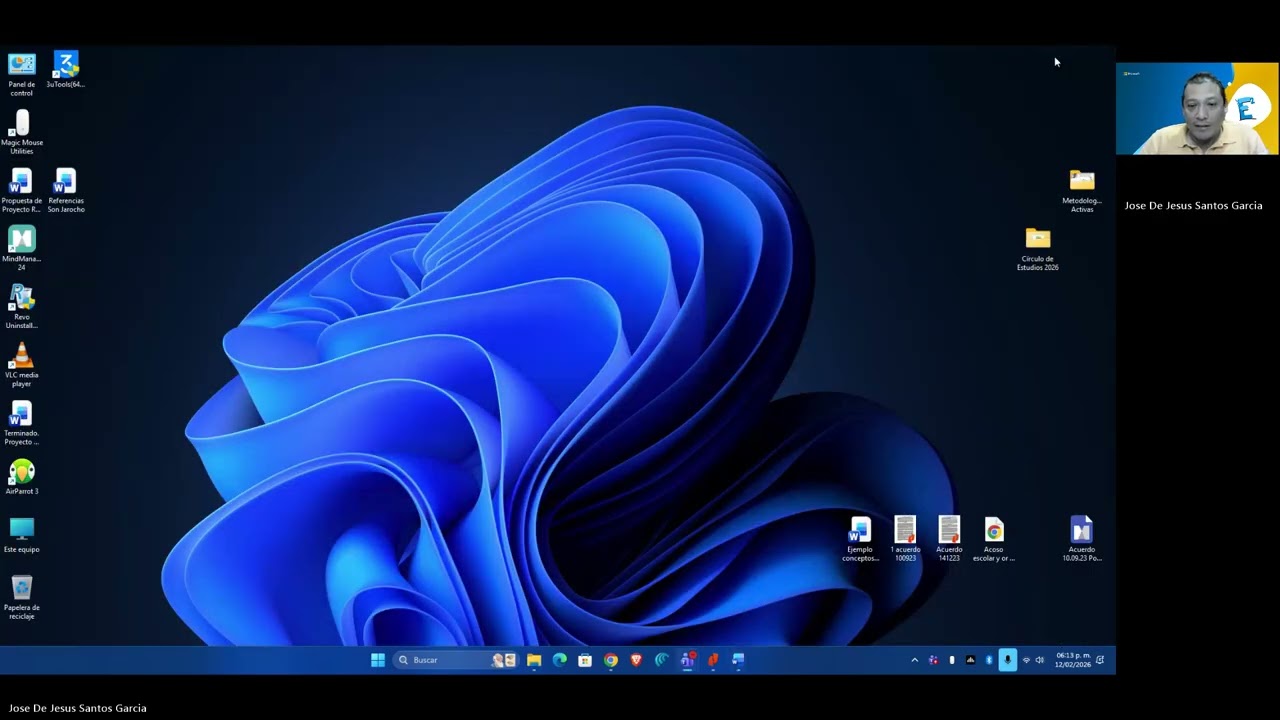
Task: Select the Papelera de reciclaje icon
Action: pos(22,597)
